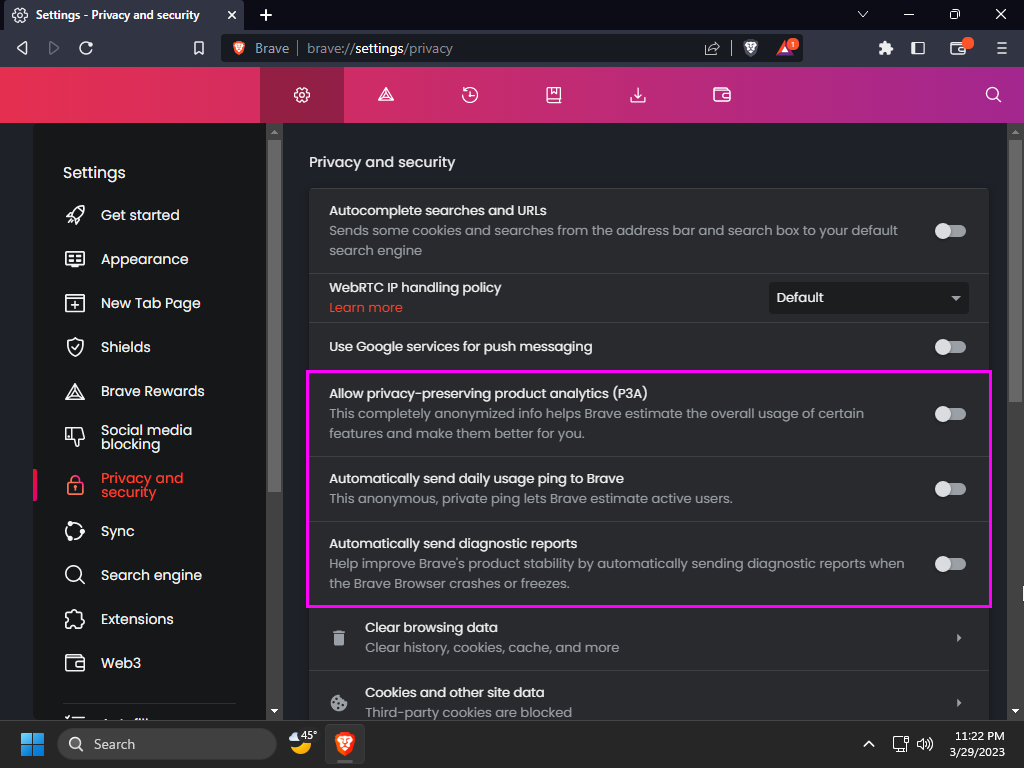Open Clear browsing data row
This screenshot has width=1024, height=768.
click(648, 638)
